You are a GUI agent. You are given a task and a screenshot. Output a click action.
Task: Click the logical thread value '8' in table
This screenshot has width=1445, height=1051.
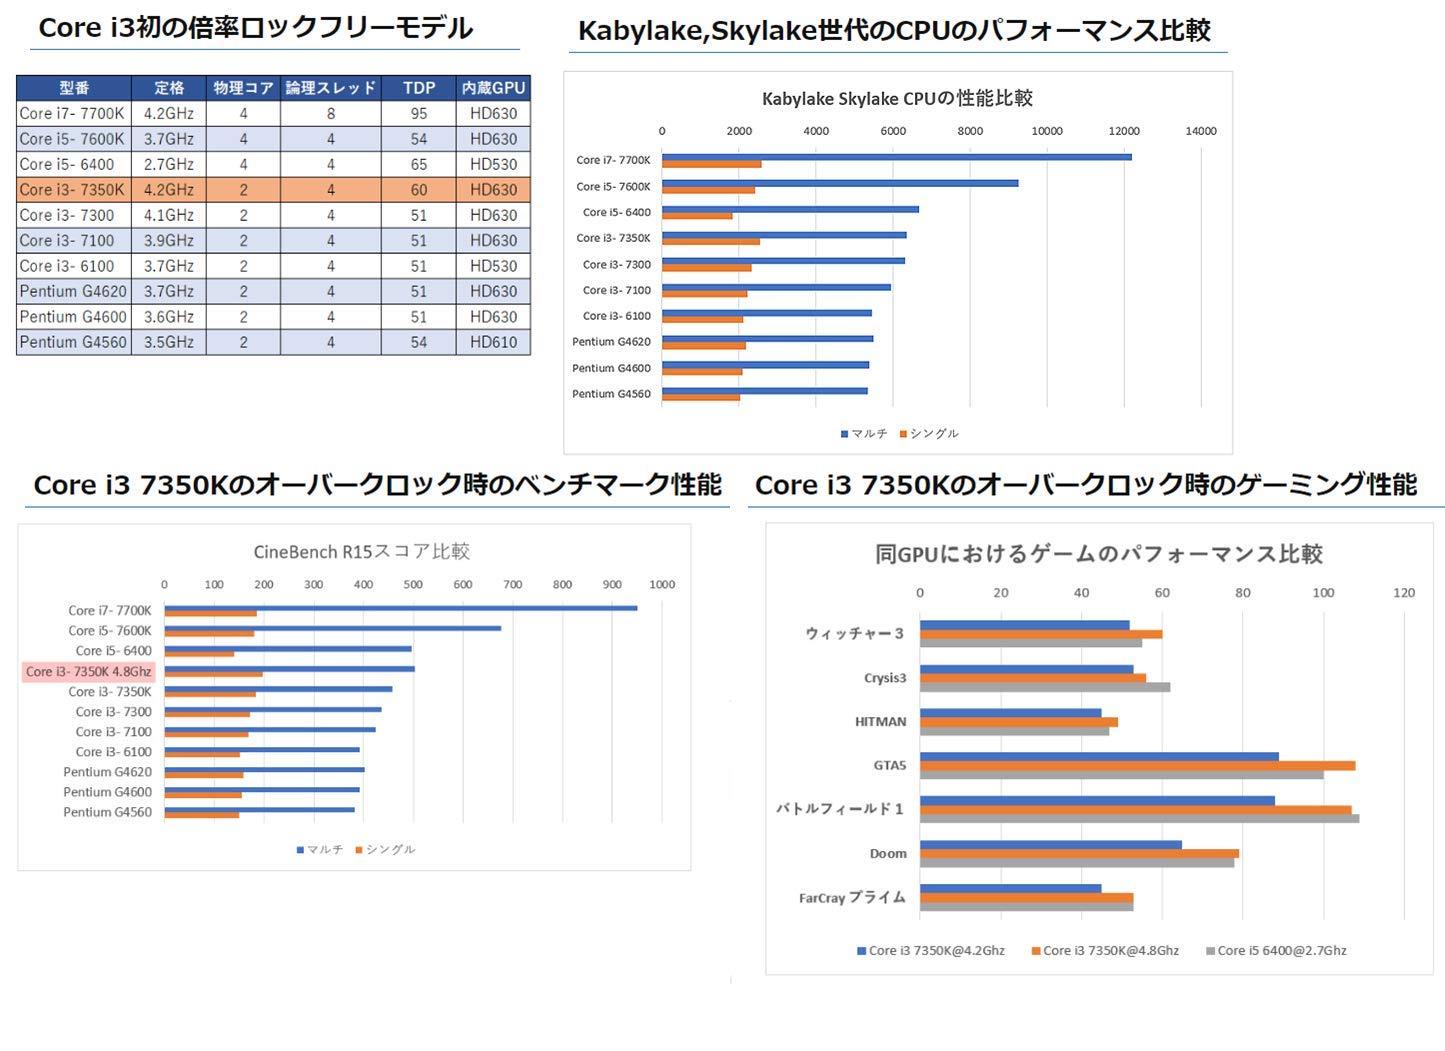click(x=331, y=114)
